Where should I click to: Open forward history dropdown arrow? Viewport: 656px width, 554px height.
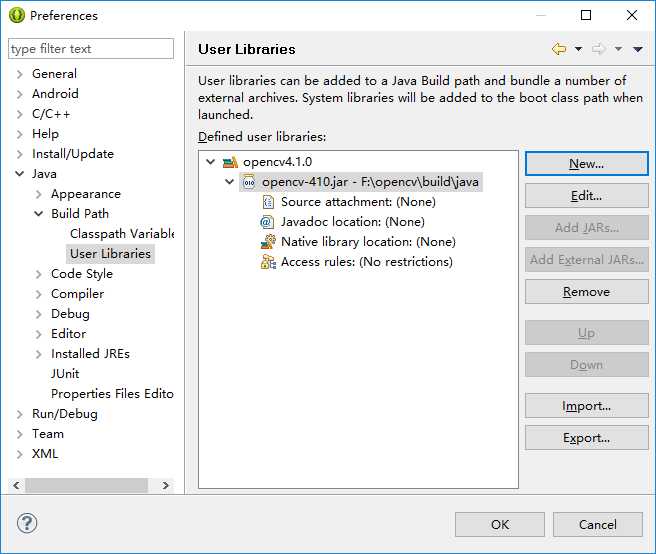pos(618,49)
